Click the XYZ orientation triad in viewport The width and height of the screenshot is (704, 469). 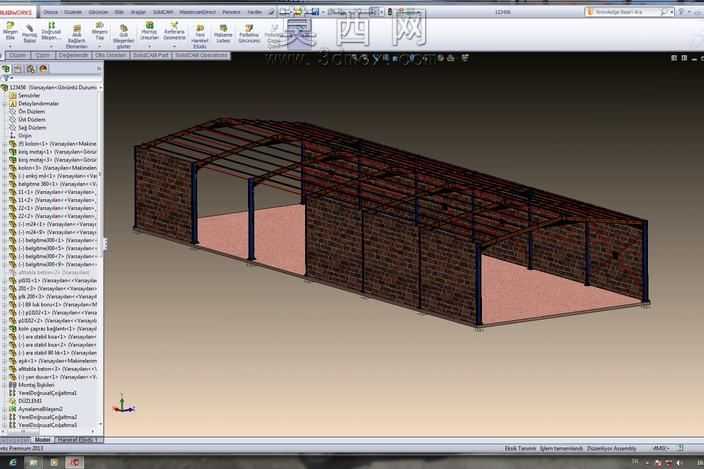pyautogui.click(x=123, y=404)
